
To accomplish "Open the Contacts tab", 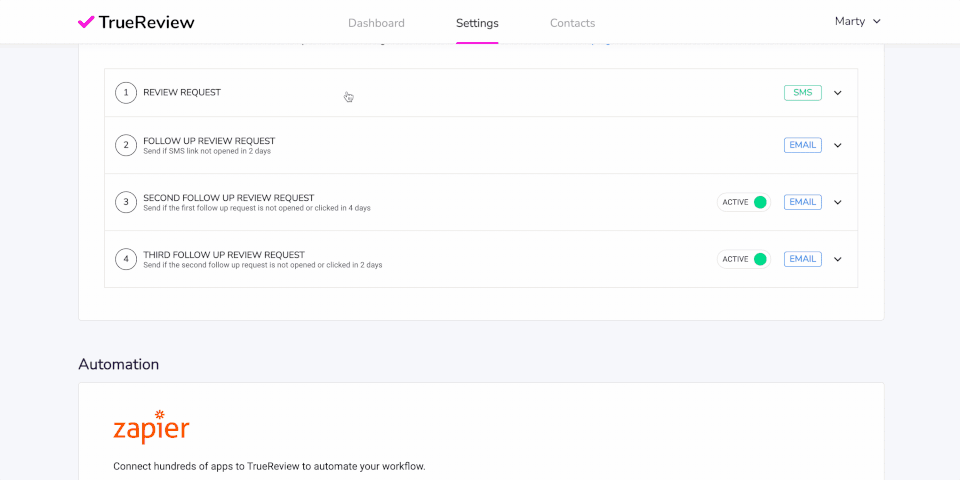I will (x=572, y=23).
